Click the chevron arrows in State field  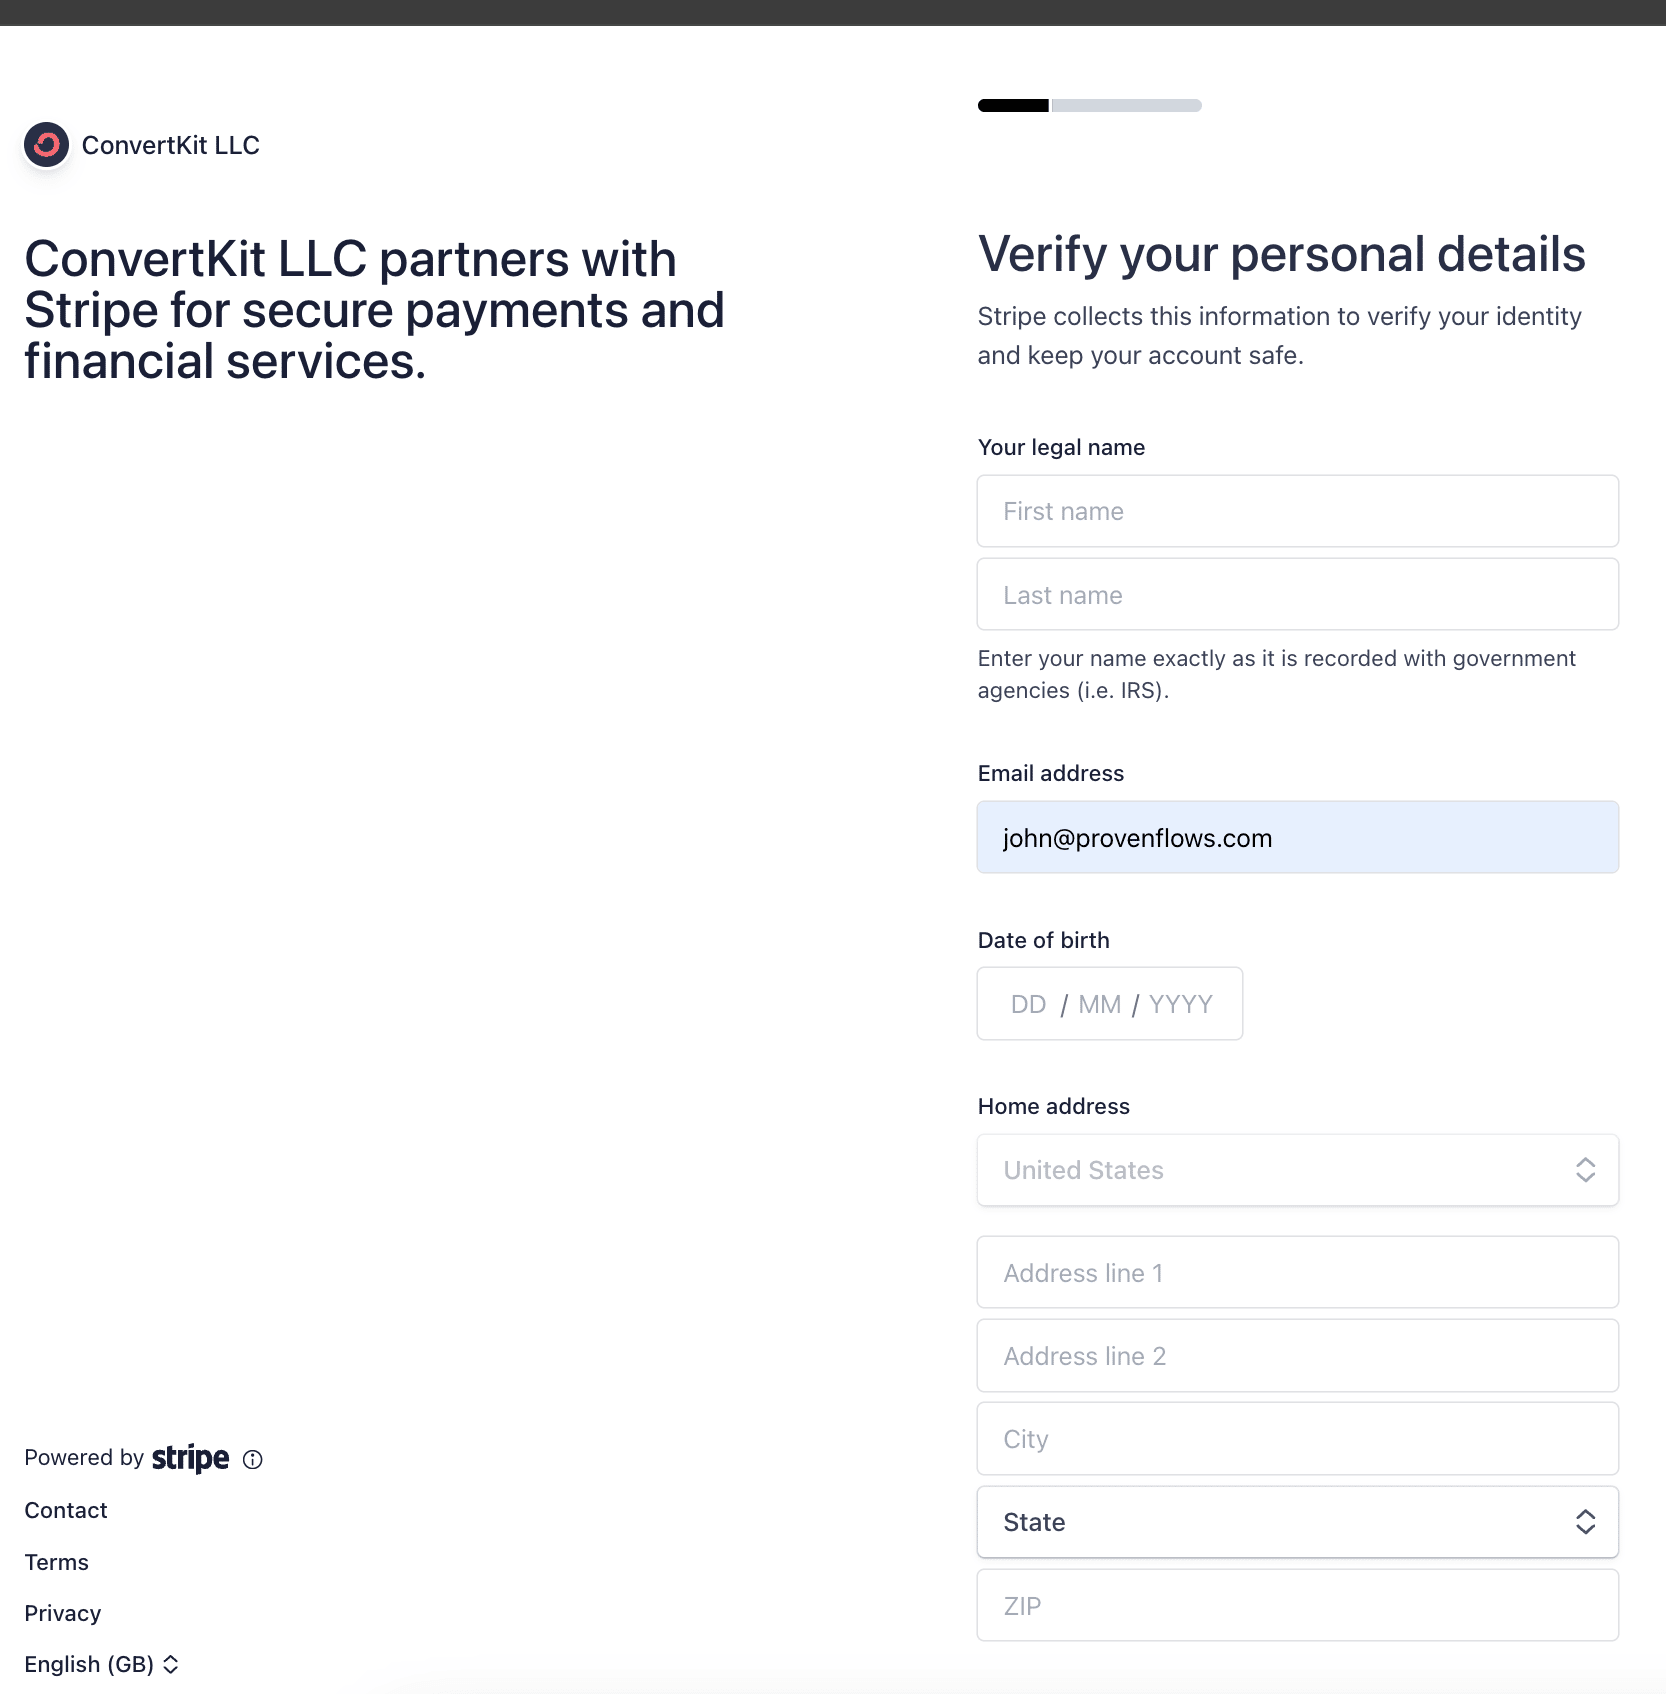coord(1585,1522)
